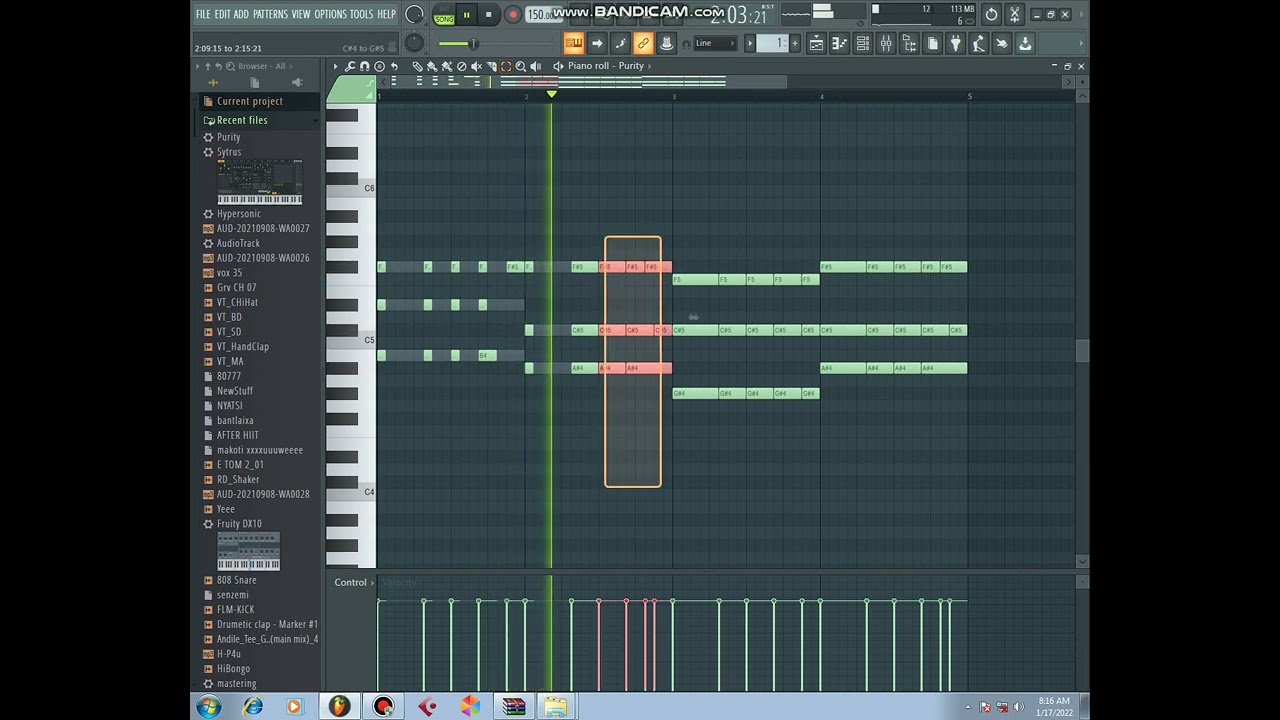
Task: Click the save/export icon in toolbar
Action: 1025,43
